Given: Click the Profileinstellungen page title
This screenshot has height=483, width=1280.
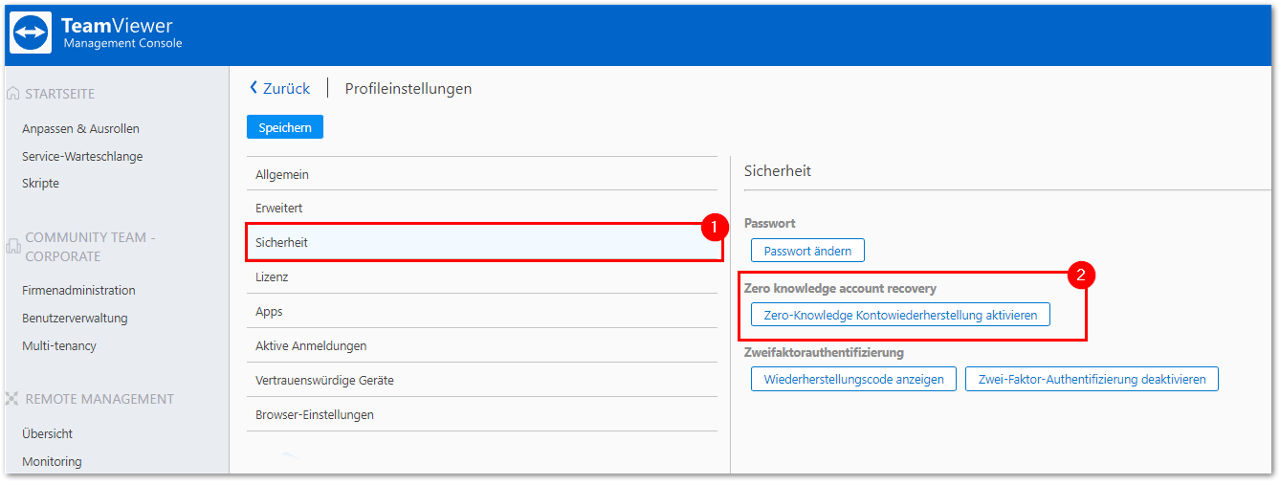Looking at the screenshot, I should tap(408, 89).
